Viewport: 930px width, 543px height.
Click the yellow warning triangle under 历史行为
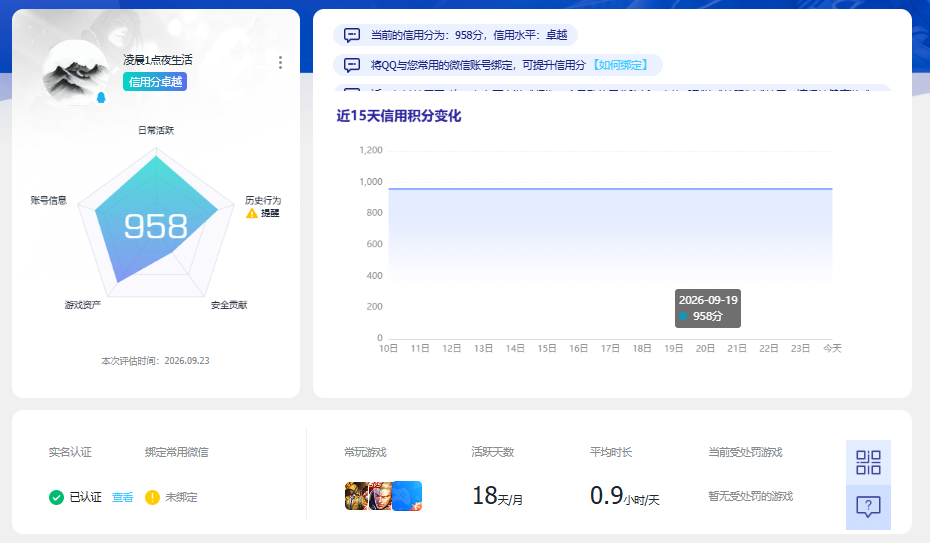point(252,213)
